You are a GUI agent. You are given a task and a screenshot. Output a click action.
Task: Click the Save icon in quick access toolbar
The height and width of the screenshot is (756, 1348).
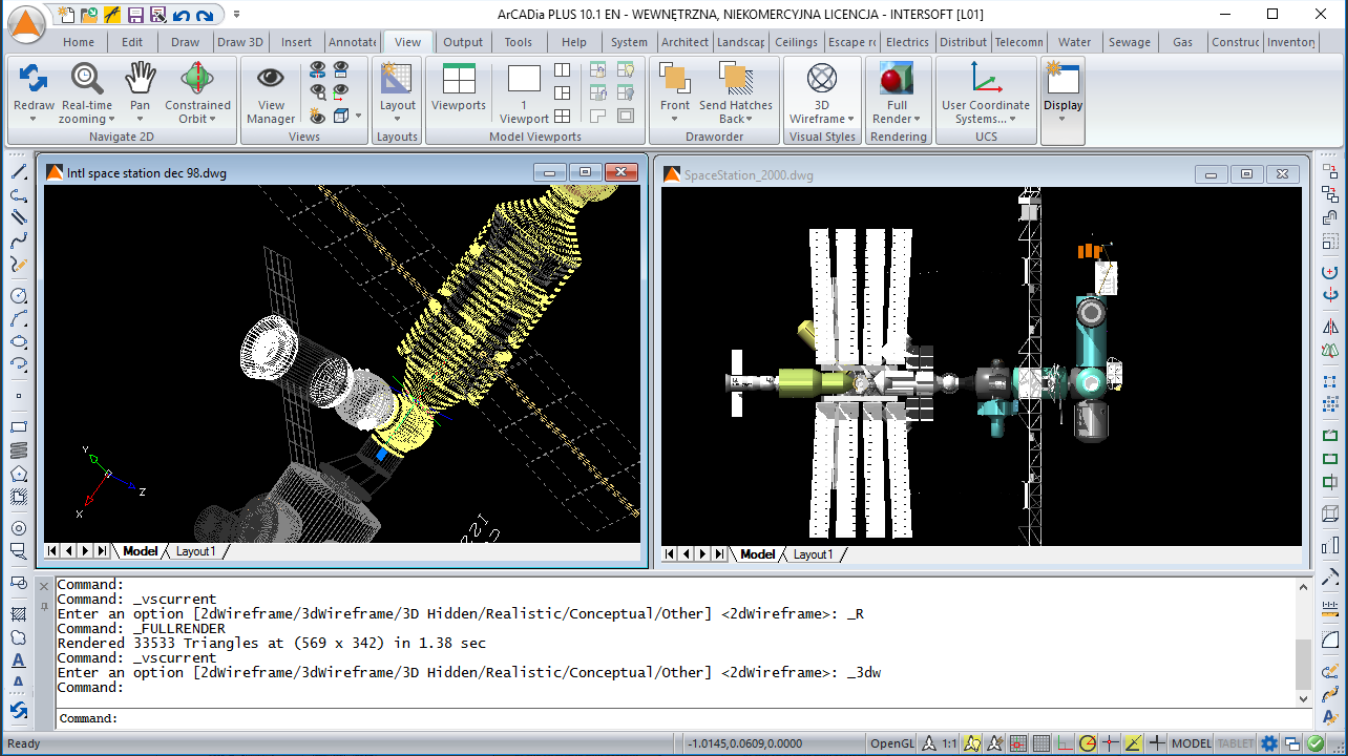point(135,15)
